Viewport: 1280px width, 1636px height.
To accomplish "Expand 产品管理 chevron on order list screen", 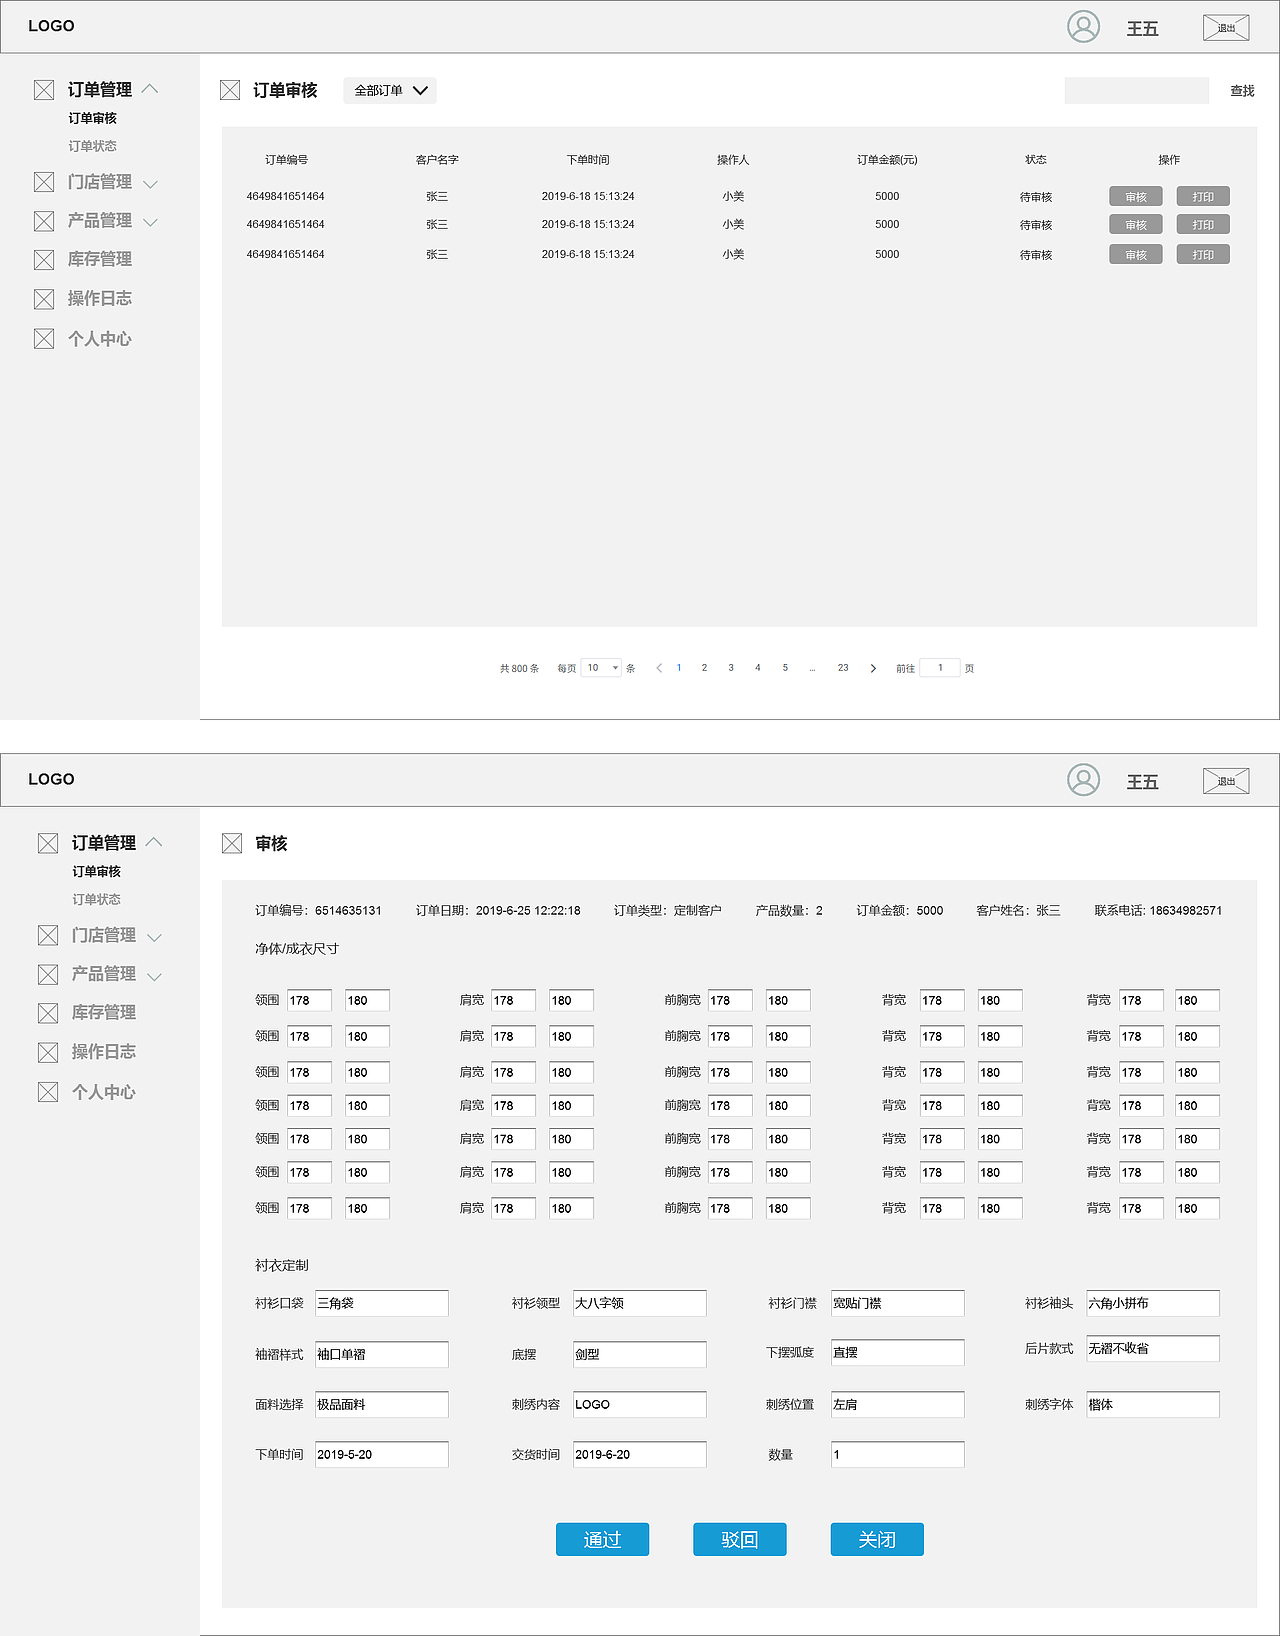I will (150, 222).
